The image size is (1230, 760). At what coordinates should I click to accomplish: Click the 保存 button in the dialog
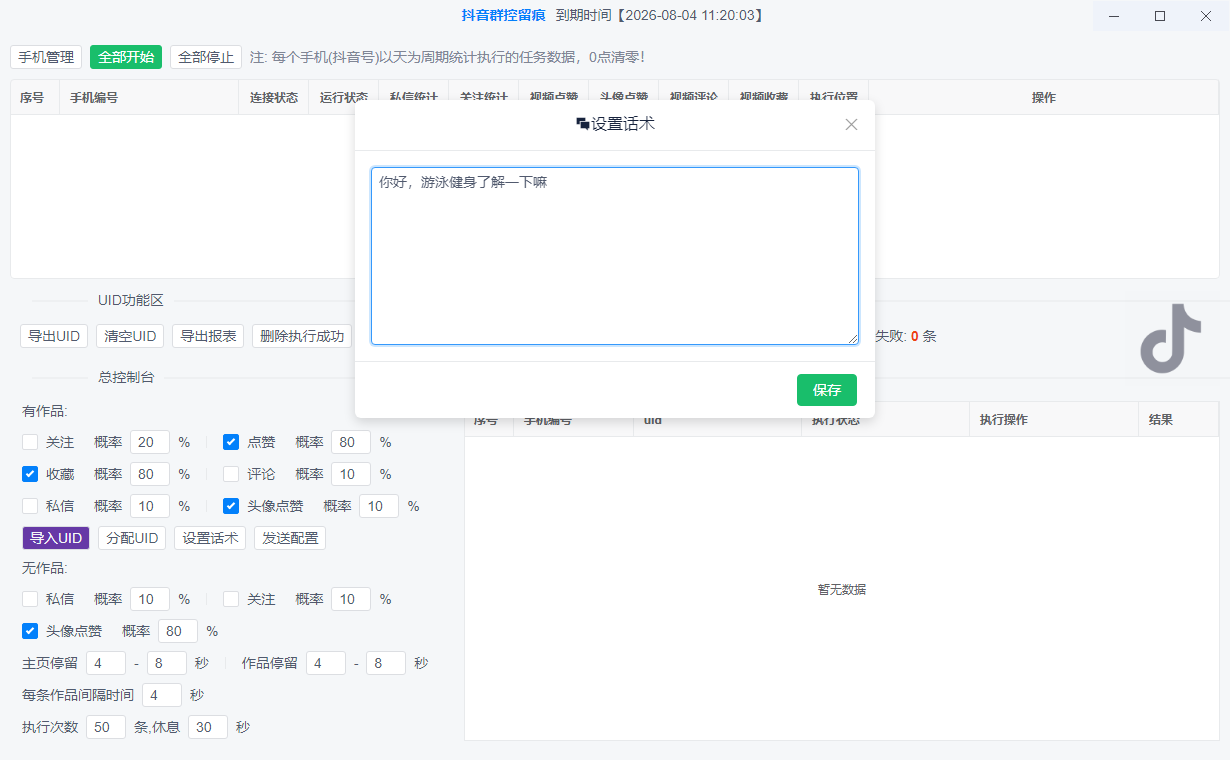[827, 390]
